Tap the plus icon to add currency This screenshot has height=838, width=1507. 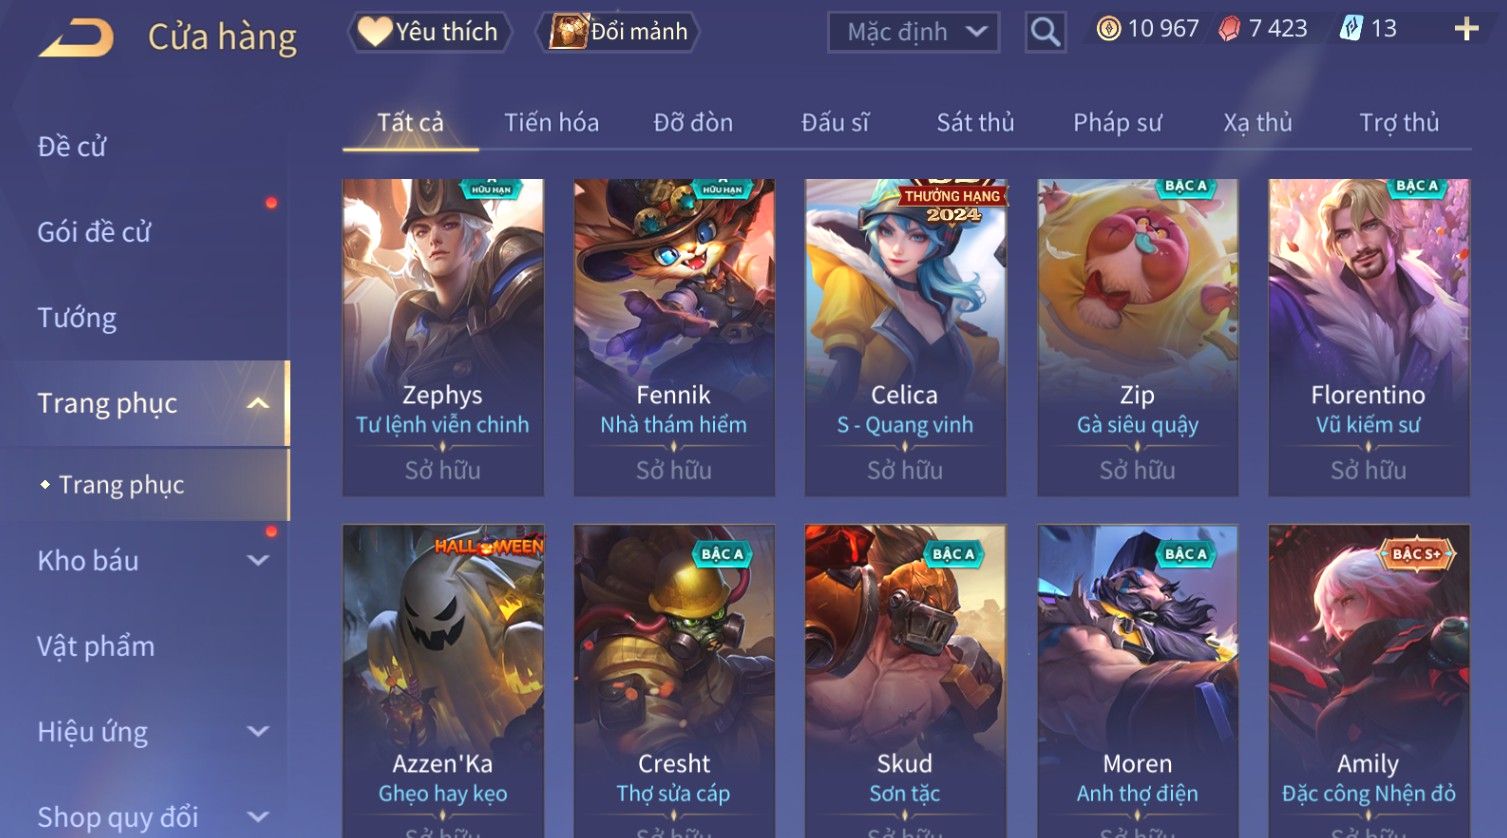1466,29
